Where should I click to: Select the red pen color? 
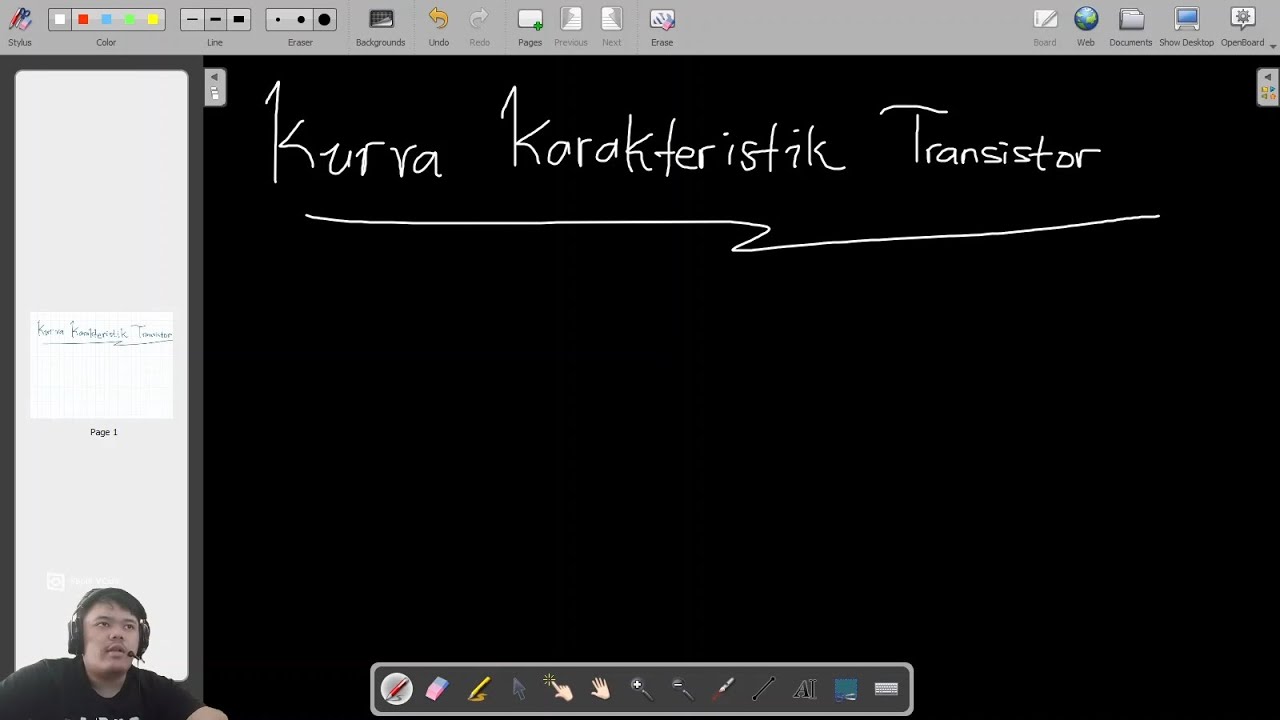[x=83, y=19]
